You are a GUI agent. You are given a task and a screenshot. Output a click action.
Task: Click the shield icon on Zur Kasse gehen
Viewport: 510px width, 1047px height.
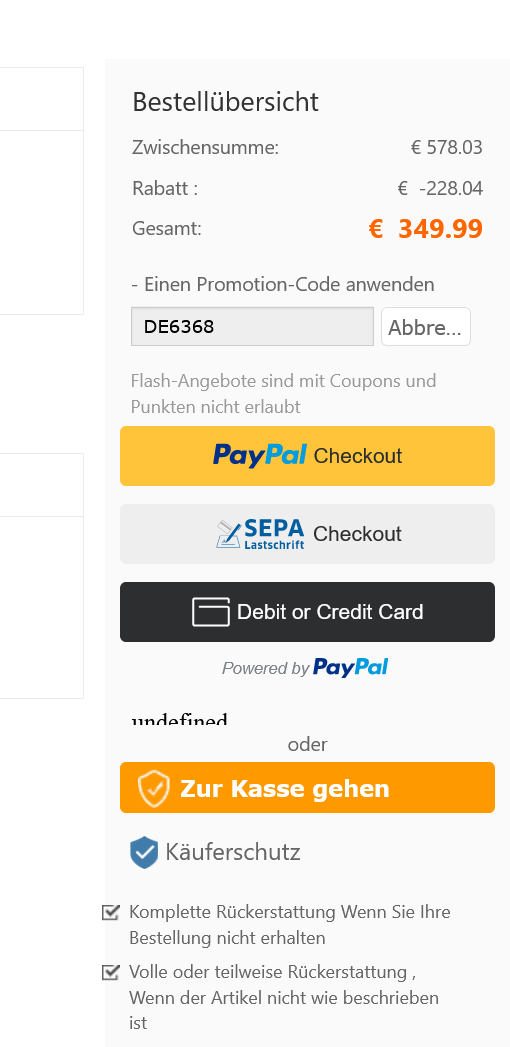tap(154, 788)
